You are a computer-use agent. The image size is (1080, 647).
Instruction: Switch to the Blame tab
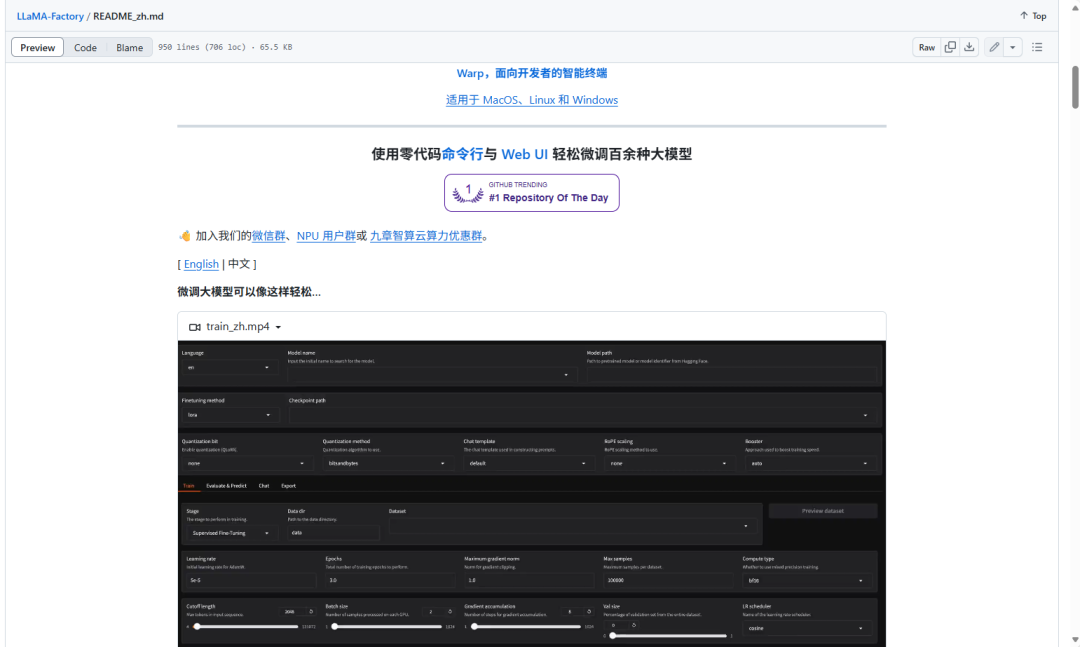129,47
